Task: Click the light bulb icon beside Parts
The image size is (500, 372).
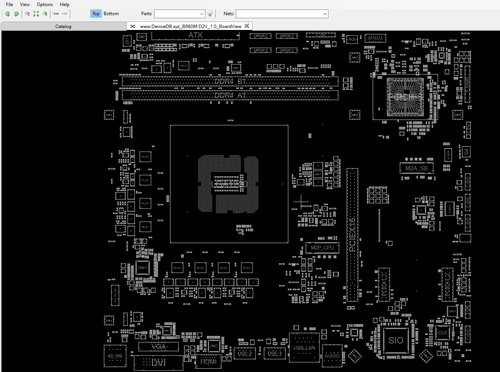Action: (x=210, y=14)
